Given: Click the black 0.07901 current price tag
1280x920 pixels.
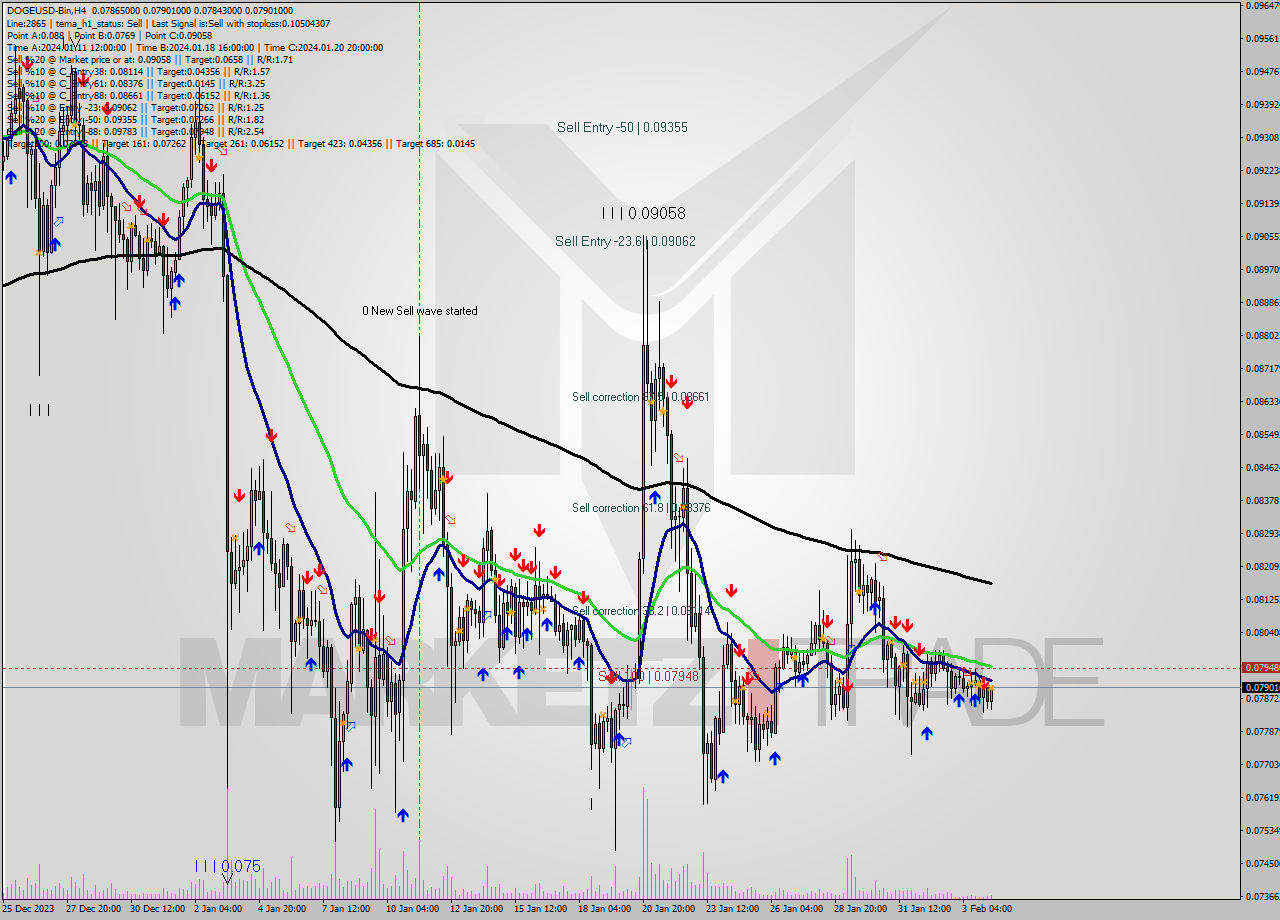Looking at the screenshot, I should pyautogui.click(x=1260, y=687).
